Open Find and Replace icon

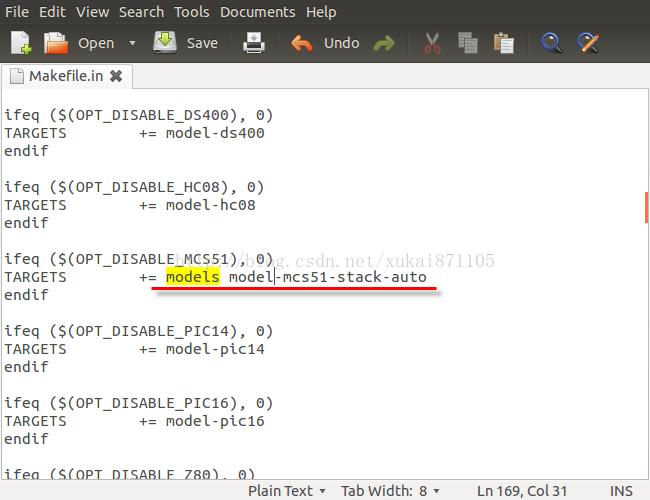click(x=588, y=43)
